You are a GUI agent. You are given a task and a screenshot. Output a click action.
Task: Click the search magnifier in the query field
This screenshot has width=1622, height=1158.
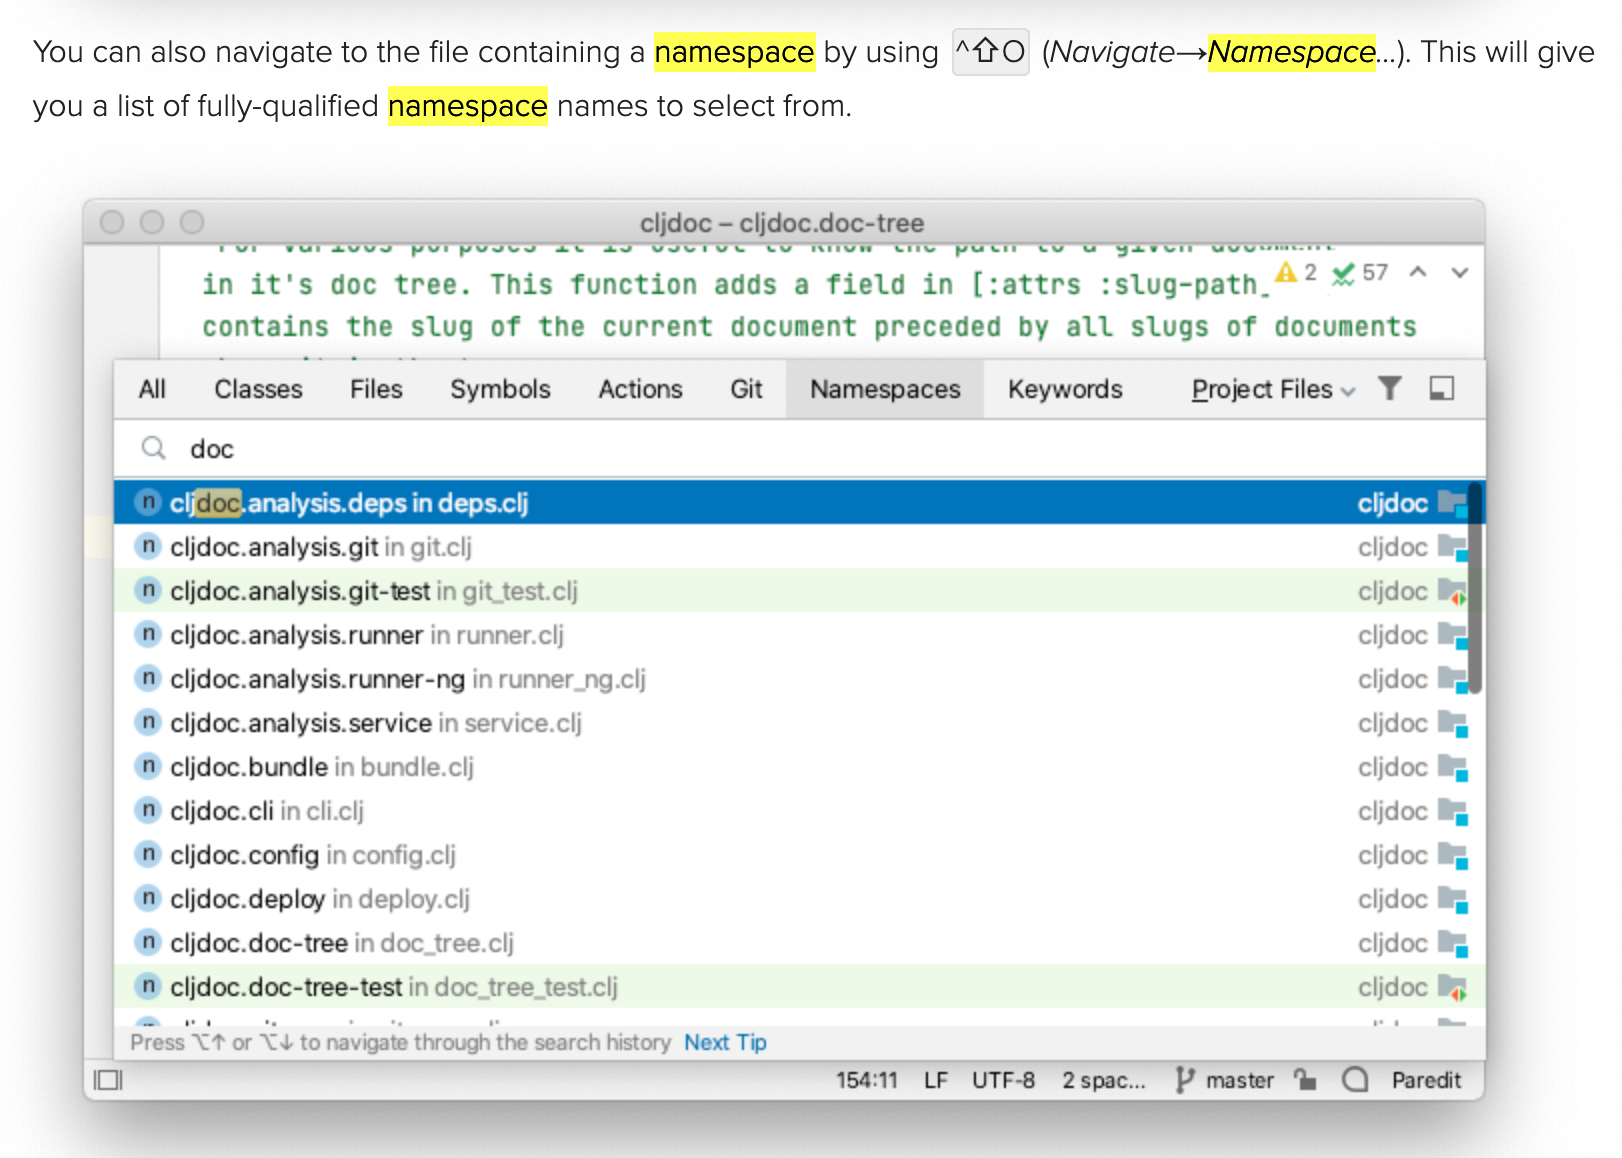click(x=153, y=449)
